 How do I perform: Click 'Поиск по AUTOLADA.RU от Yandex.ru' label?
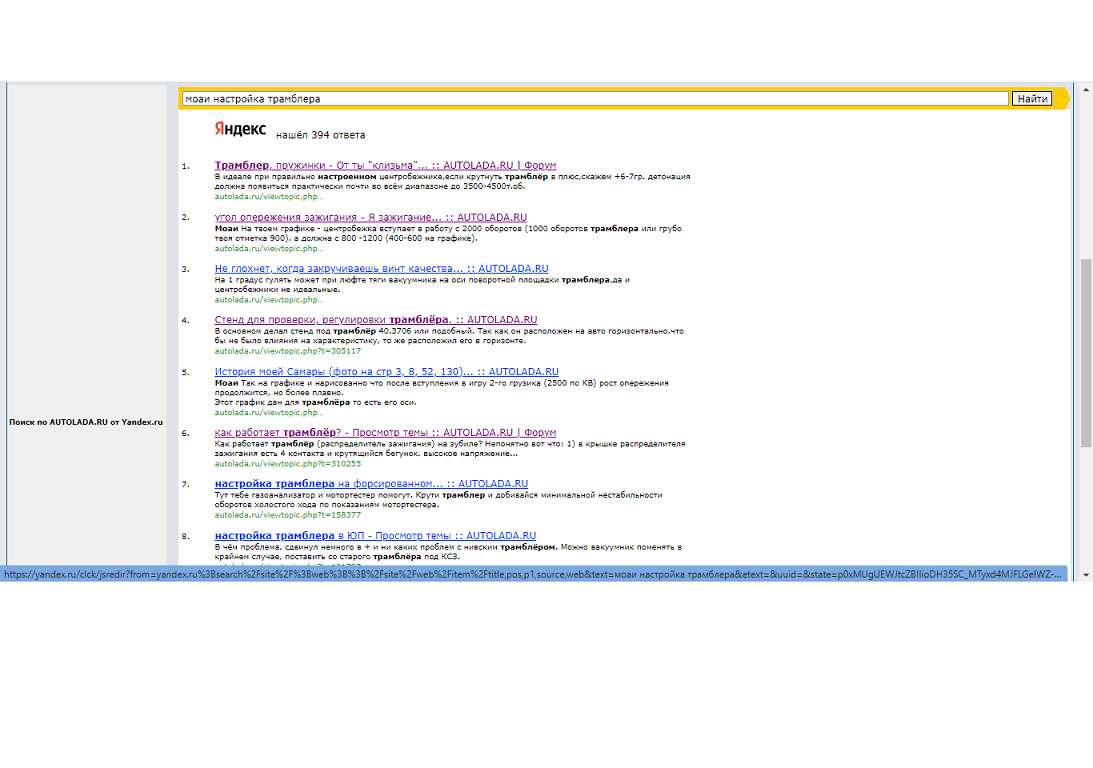pyautogui.click(x=86, y=423)
